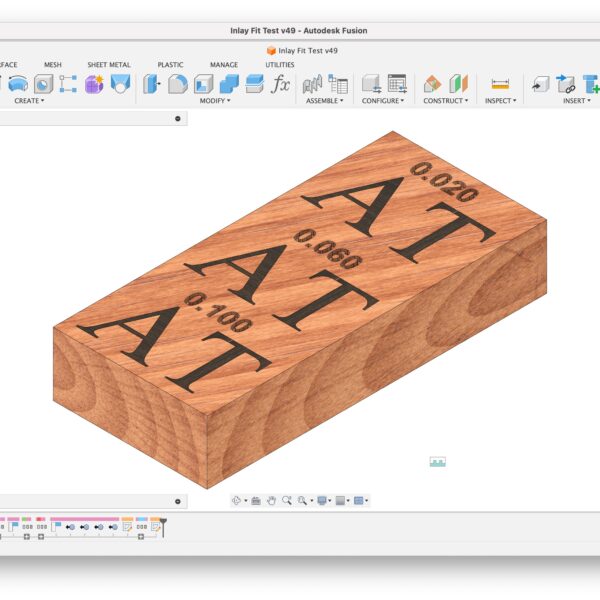The width and height of the screenshot is (600, 600).
Task: Expand the MODIFY dropdown menu
Action: pyautogui.click(x=214, y=101)
